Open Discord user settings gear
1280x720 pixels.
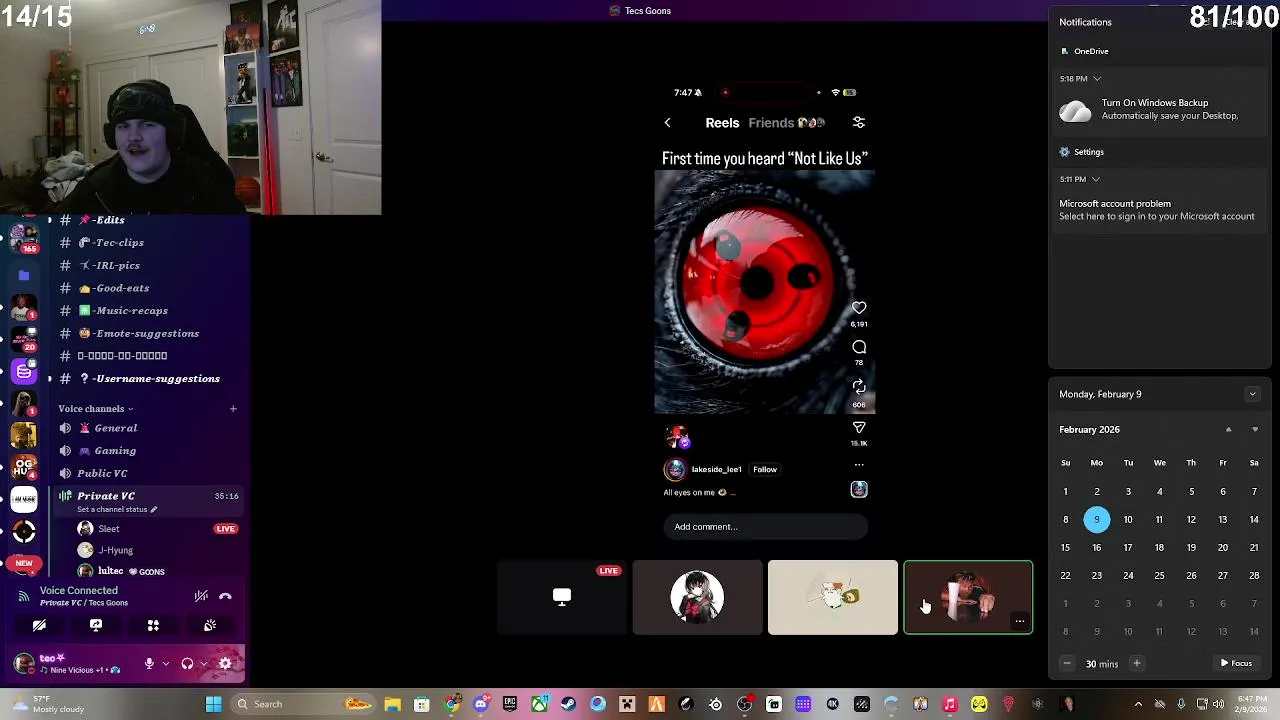tap(225, 663)
